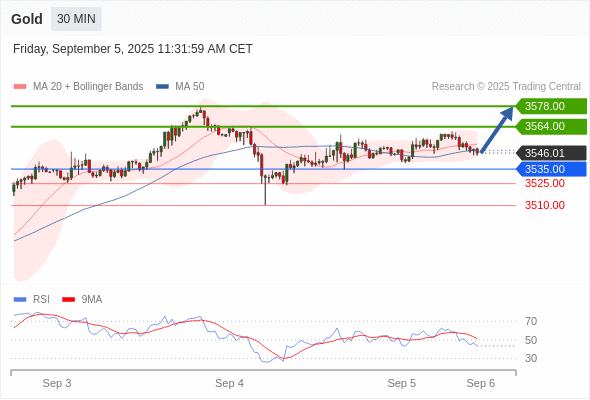Click the Gold title label
Image resolution: width=590 pixels, height=400 pixels.
[x=27, y=19]
